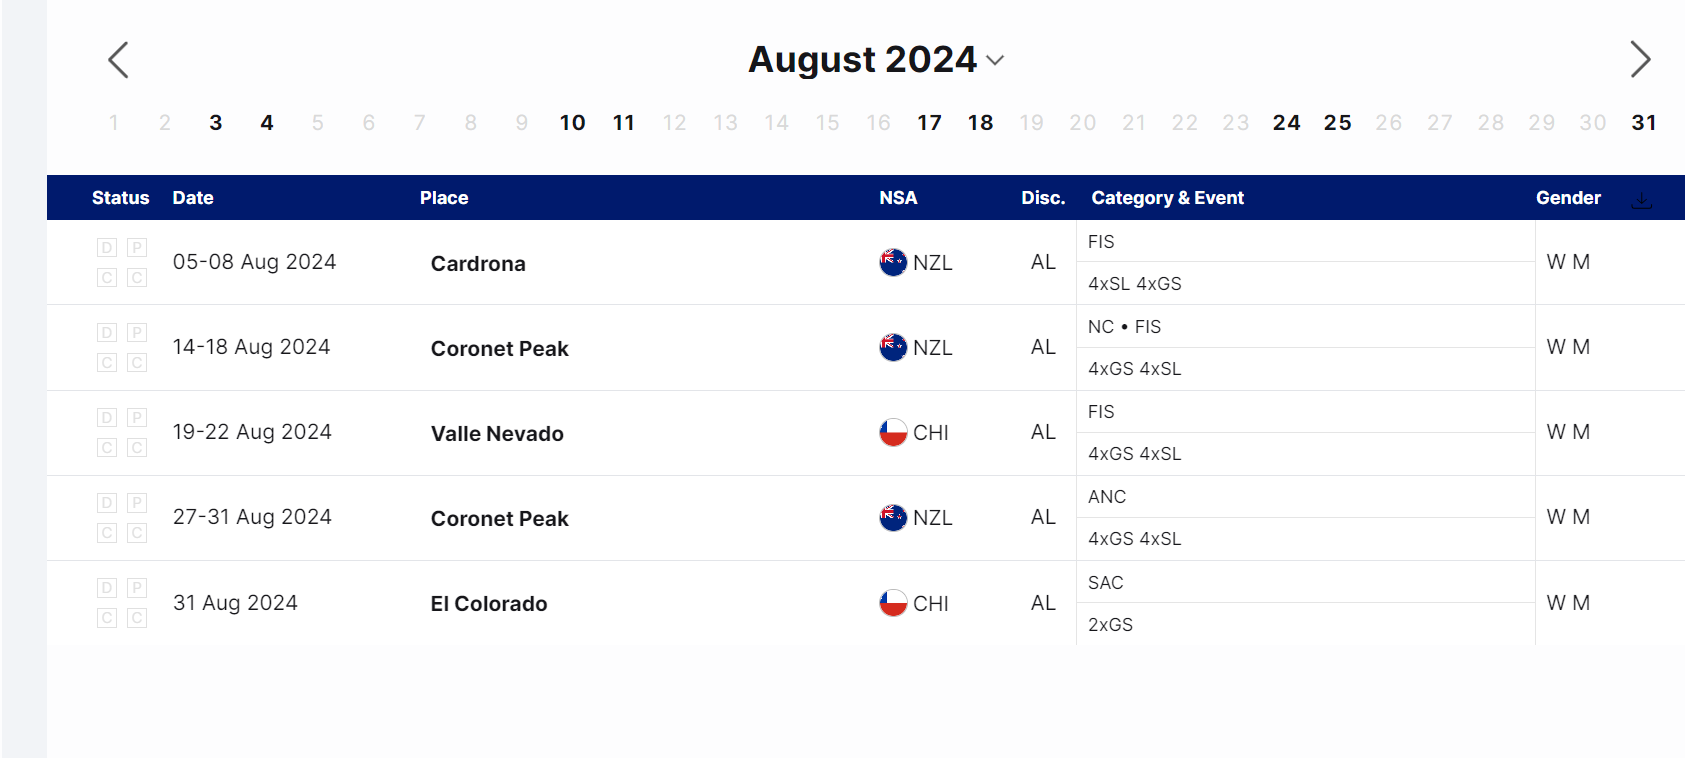Select day 10 in date strip
The height and width of the screenshot is (758, 1685).
tap(572, 123)
